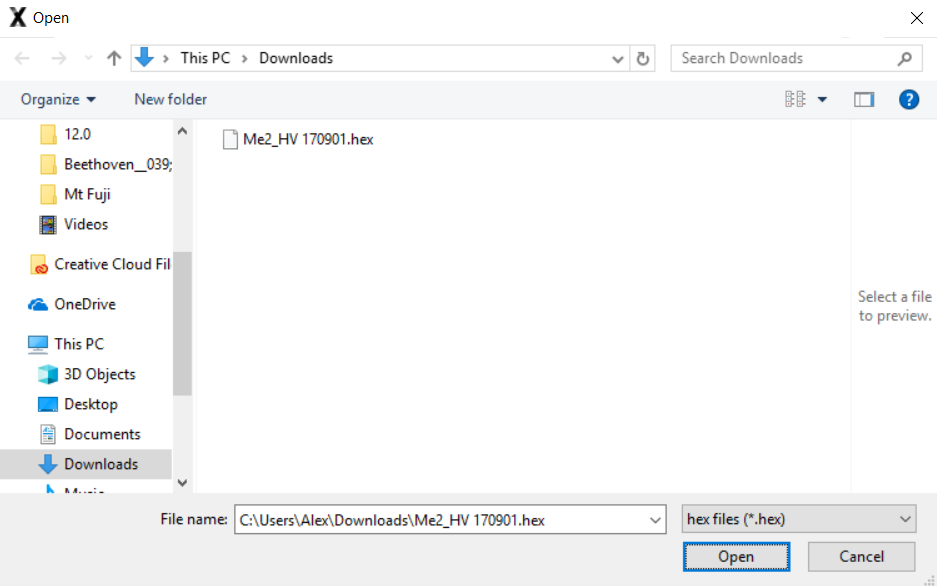
Task: Open Documents in the navigation pane
Action: (102, 434)
